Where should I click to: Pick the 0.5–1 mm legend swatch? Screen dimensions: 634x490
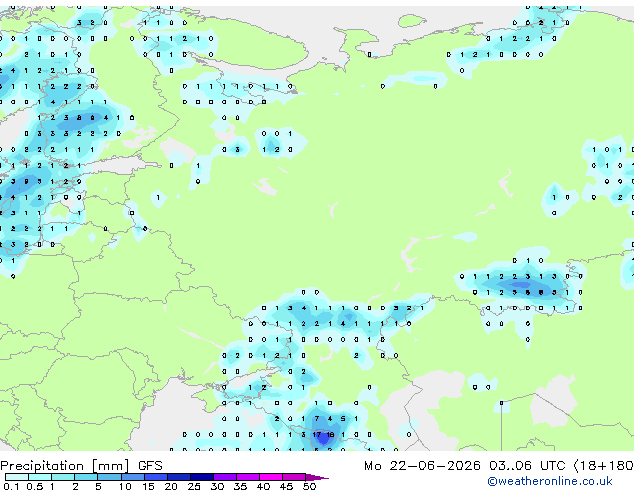pos(40,477)
